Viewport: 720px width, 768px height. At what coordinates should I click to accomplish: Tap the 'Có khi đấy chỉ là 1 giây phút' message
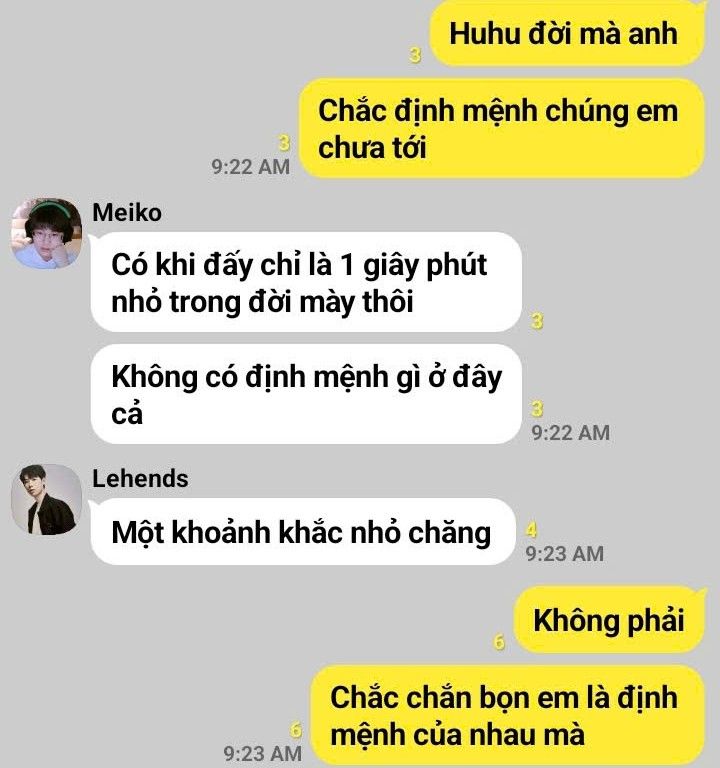tap(306, 282)
